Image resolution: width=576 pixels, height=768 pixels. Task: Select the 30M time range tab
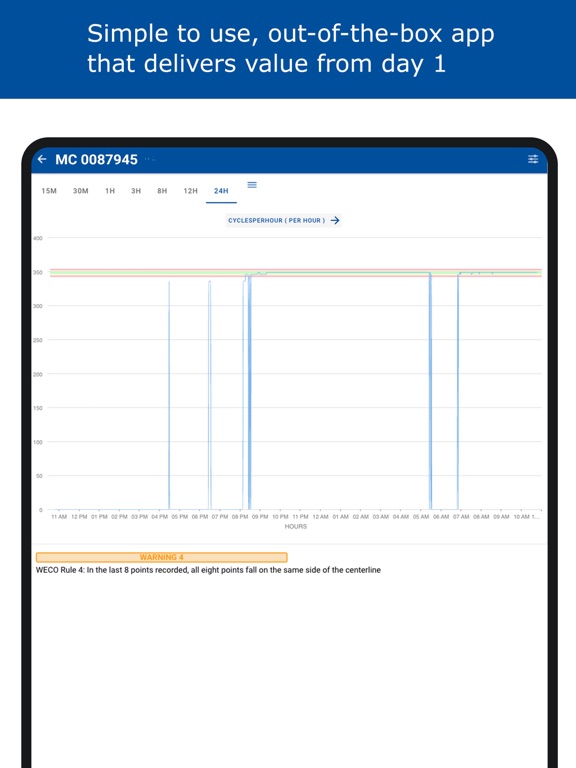pos(81,191)
